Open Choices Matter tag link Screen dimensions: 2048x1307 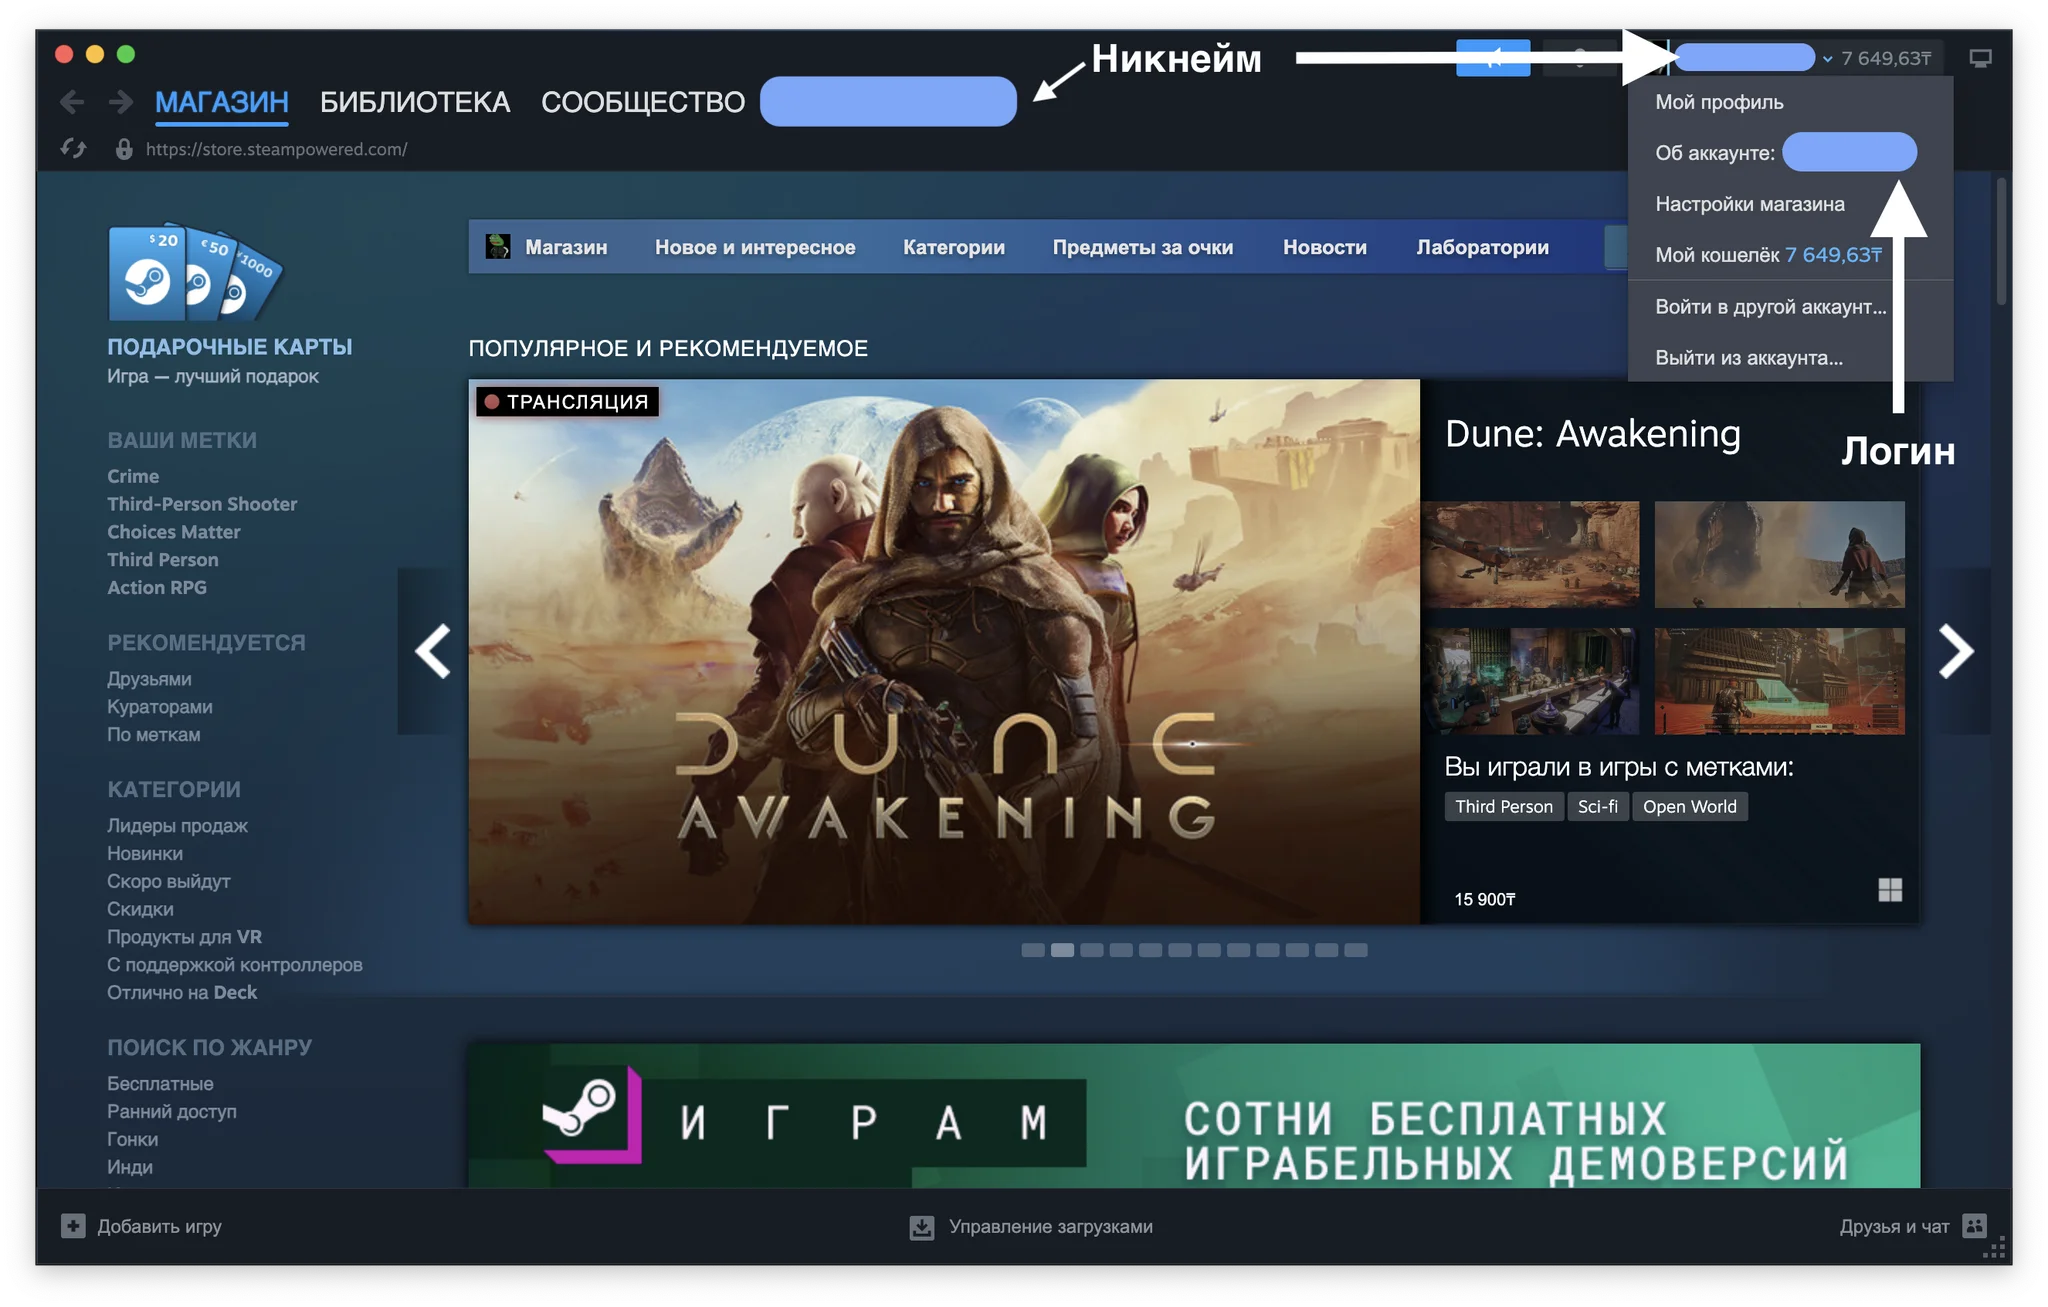(x=174, y=532)
